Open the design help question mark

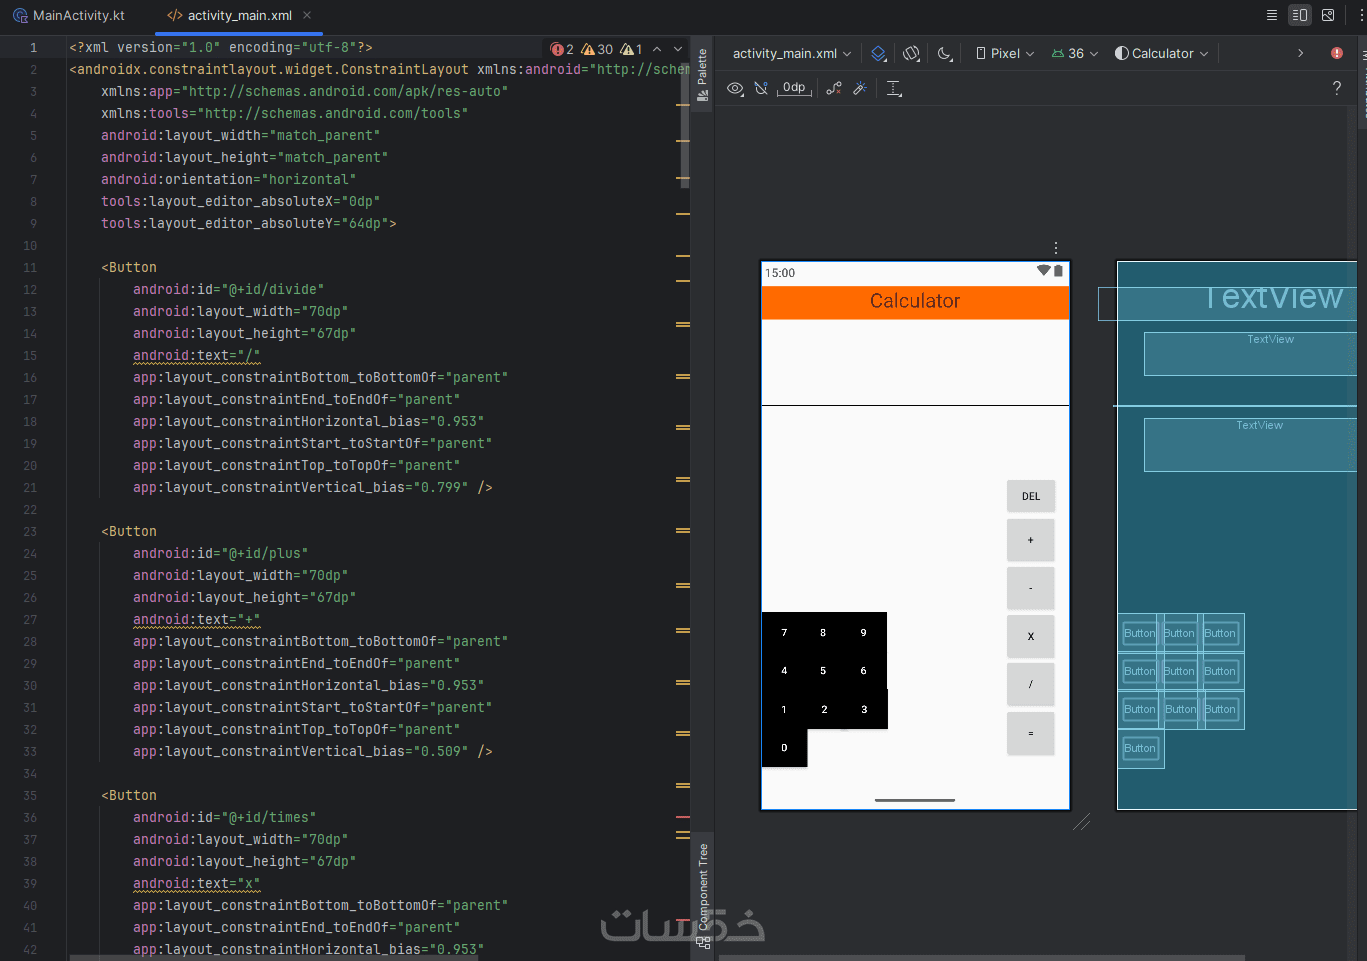pyautogui.click(x=1336, y=89)
